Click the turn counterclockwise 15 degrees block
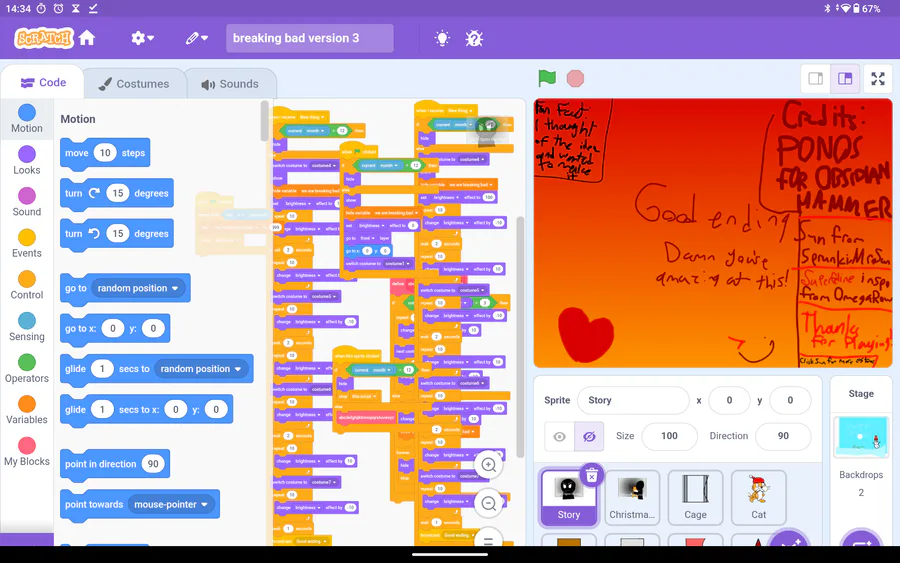Image resolution: width=900 pixels, height=563 pixels. click(x=117, y=234)
